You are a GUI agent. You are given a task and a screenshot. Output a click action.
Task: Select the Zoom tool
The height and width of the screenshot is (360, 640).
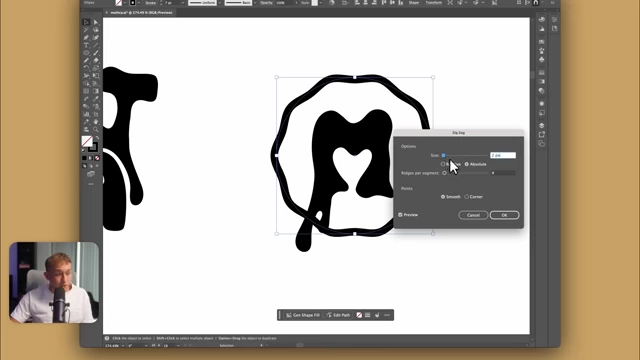point(96,129)
